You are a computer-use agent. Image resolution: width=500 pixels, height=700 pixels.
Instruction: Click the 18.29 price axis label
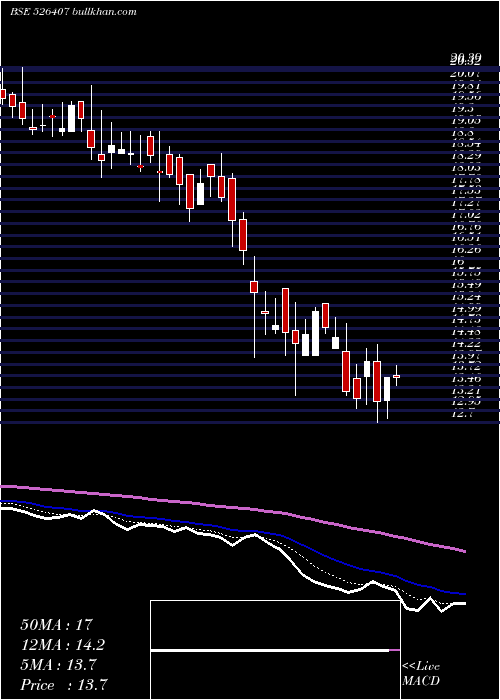[x=466, y=156]
